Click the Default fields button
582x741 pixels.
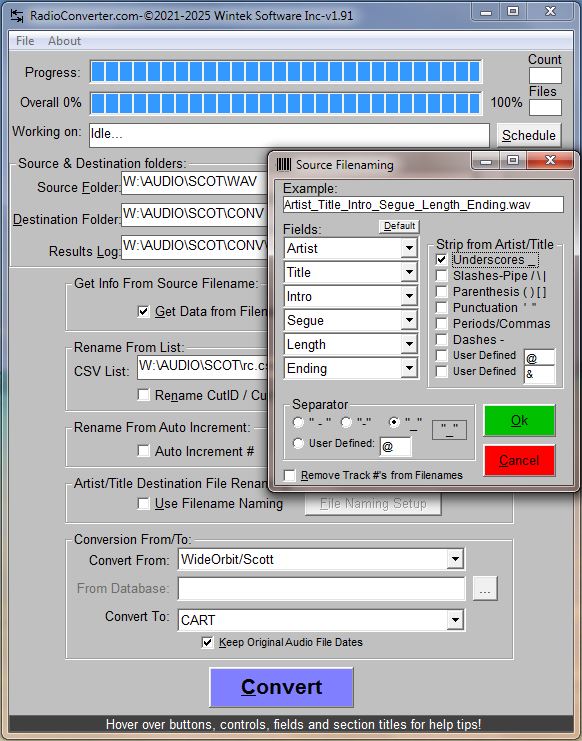(399, 226)
